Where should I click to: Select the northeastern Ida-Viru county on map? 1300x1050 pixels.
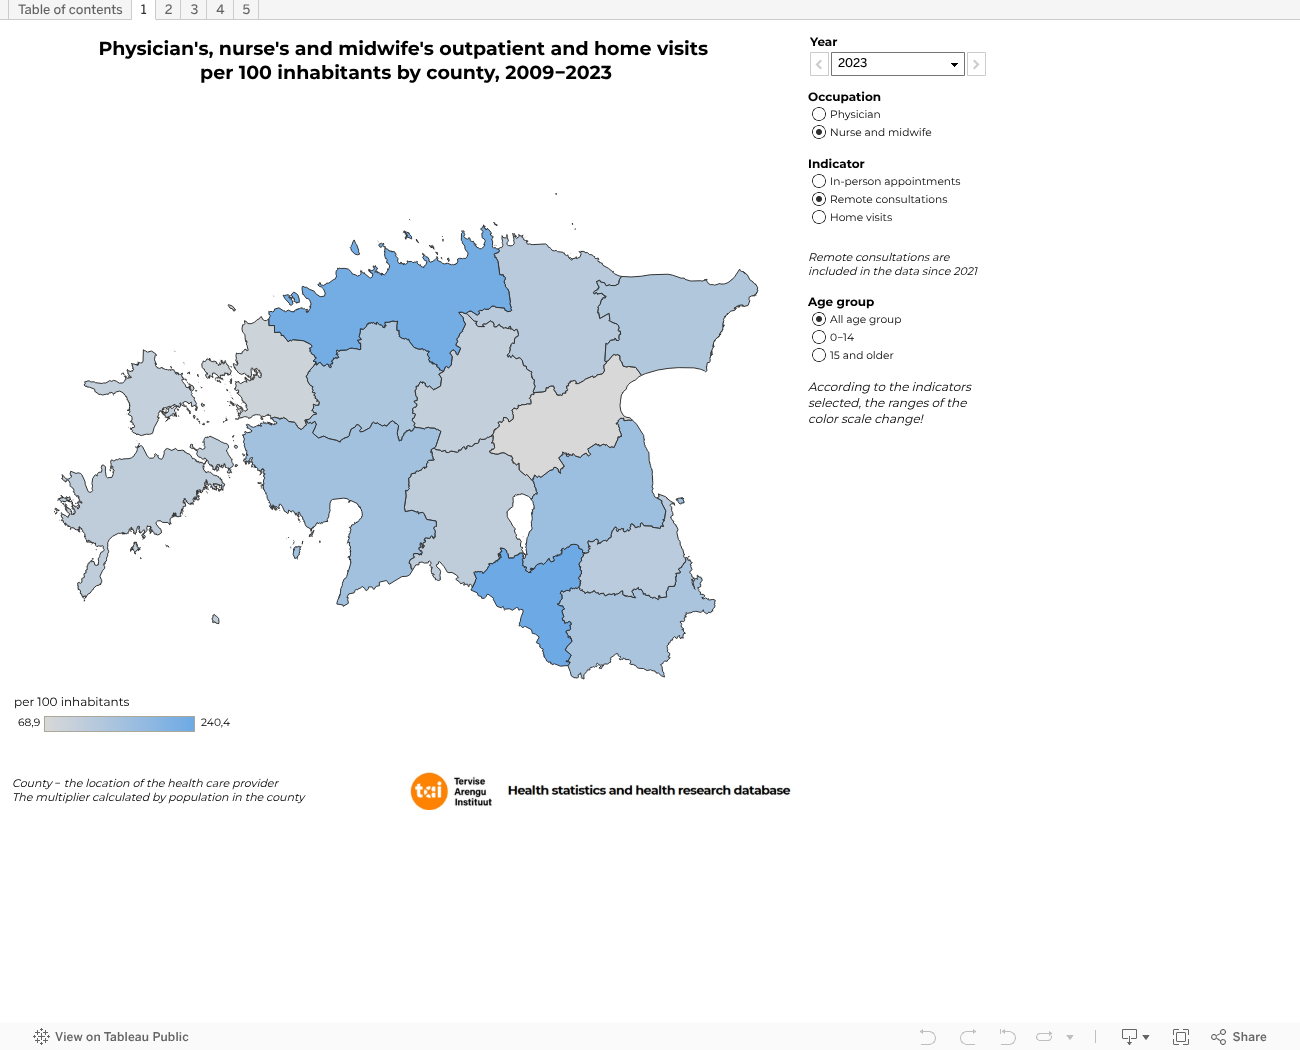click(x=670, y=320)
